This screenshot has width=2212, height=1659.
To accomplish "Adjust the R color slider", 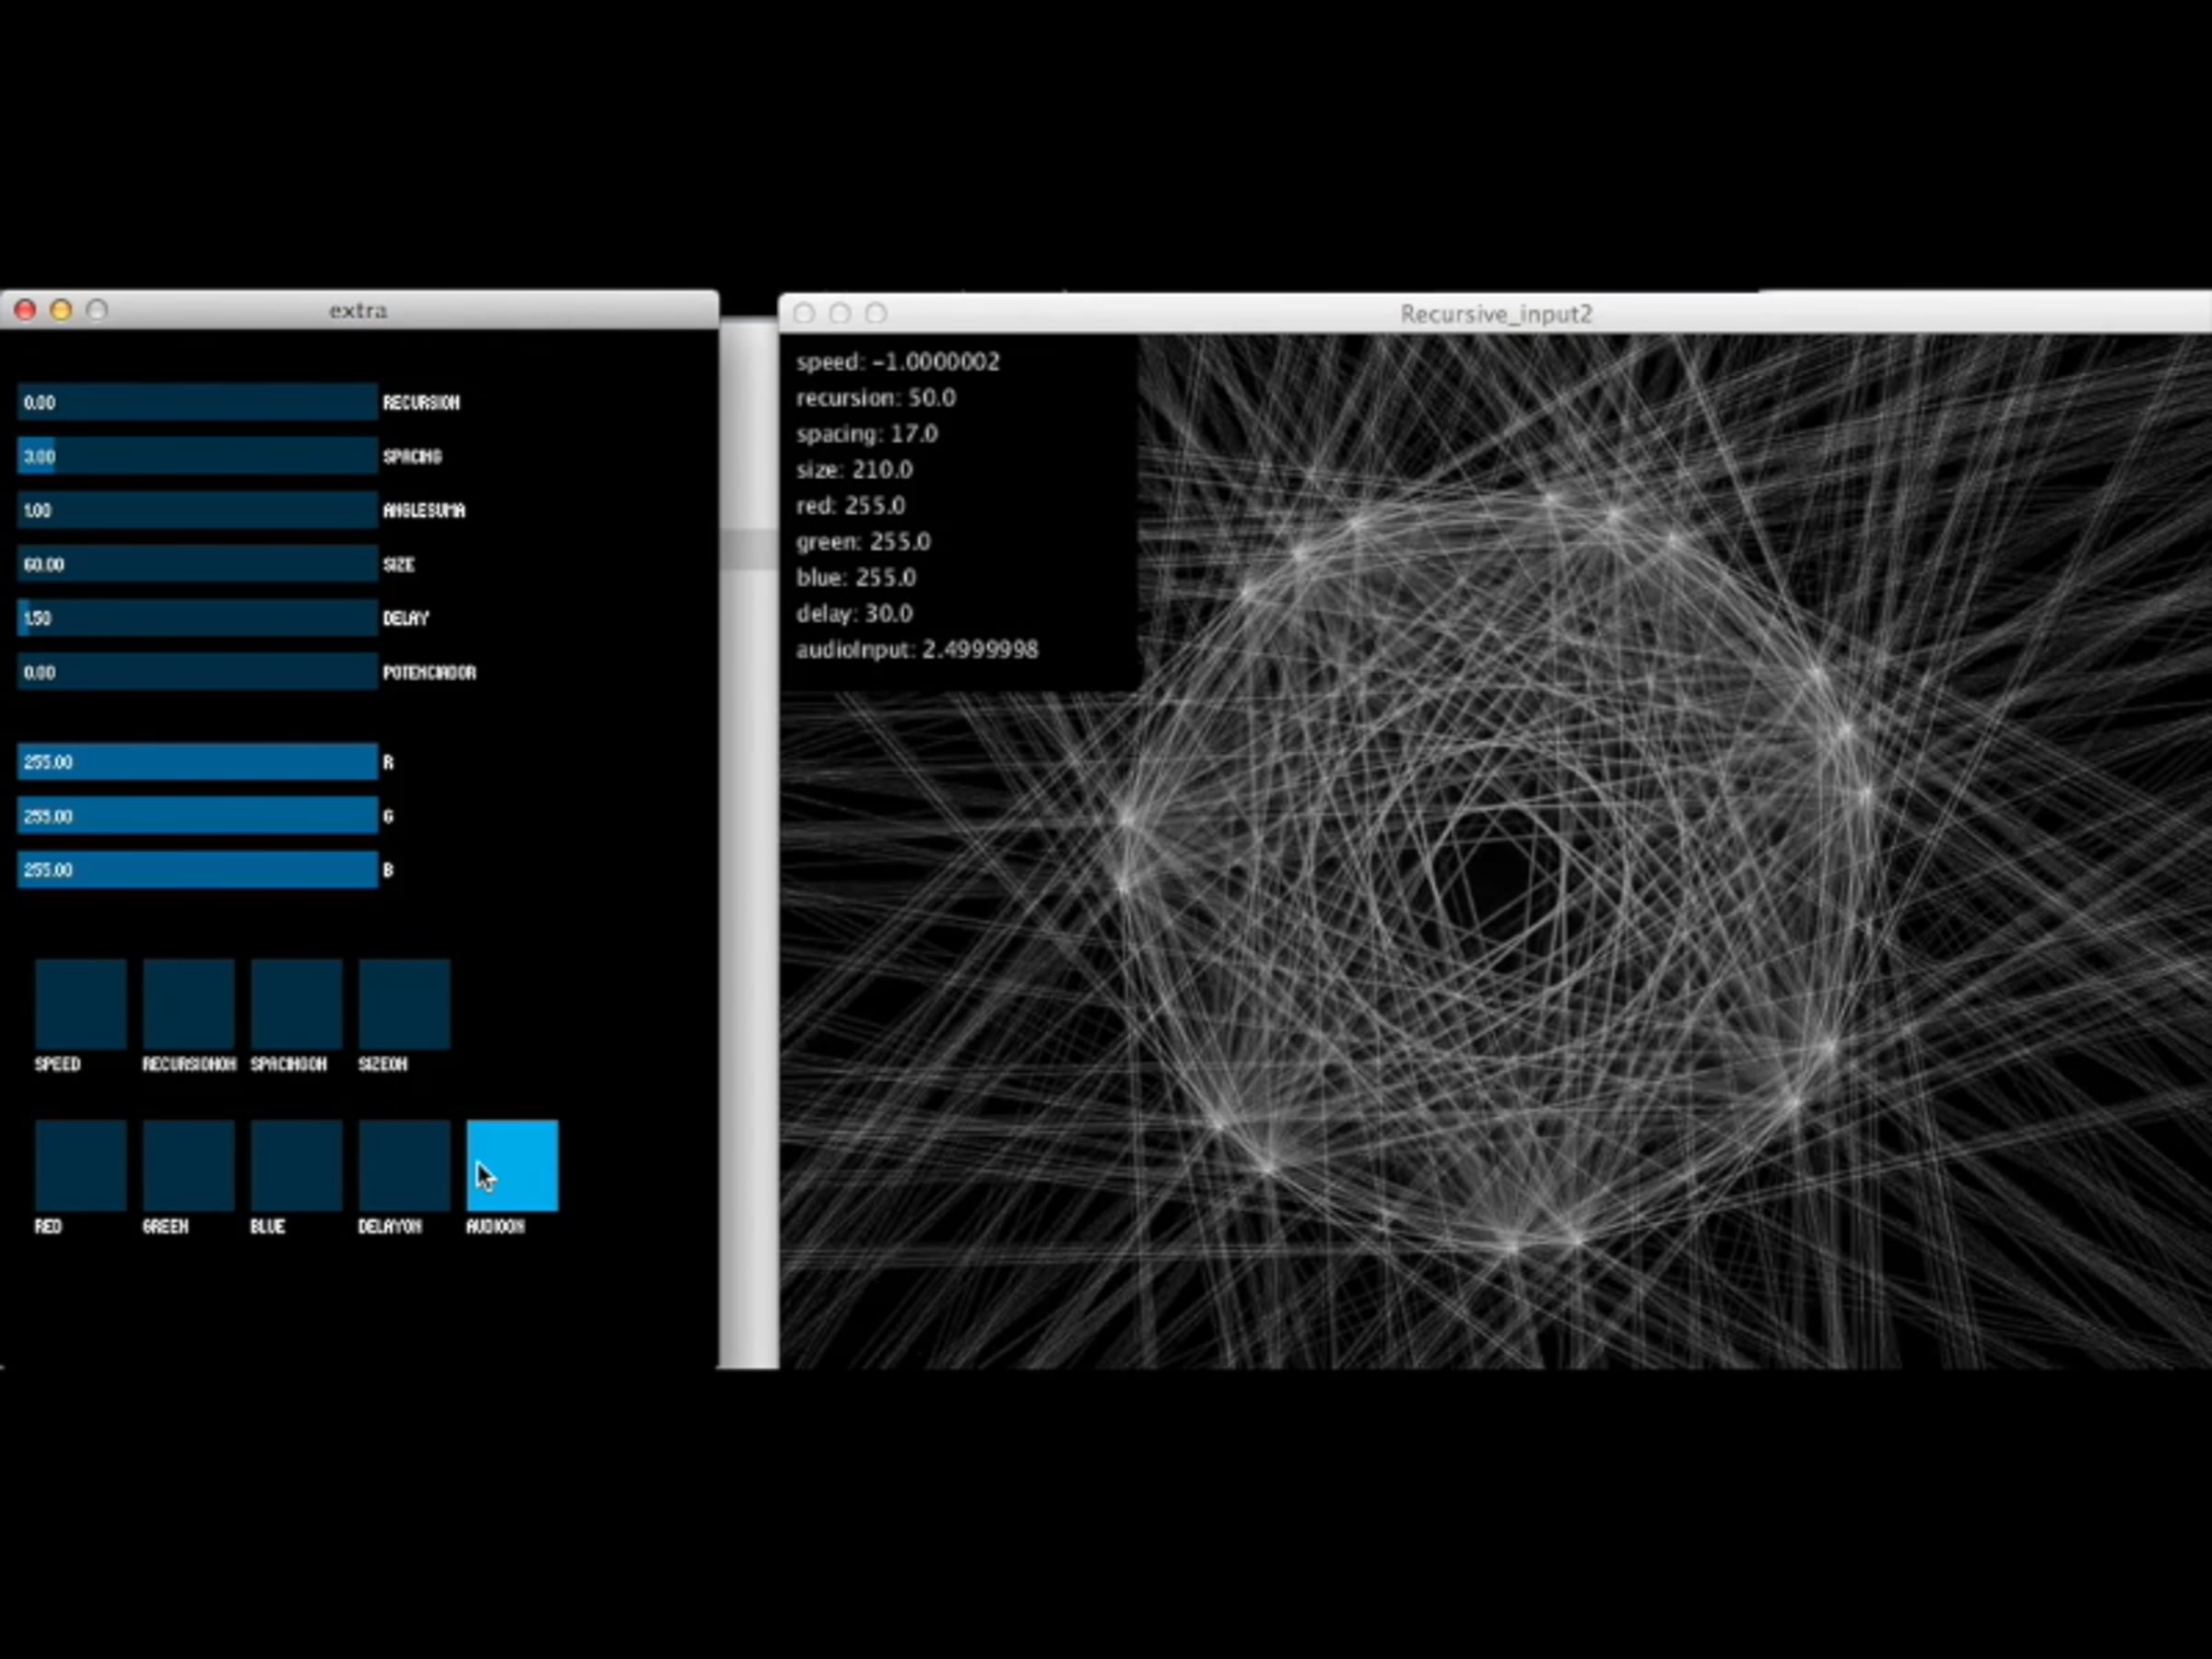I will [x=197, y=762].
